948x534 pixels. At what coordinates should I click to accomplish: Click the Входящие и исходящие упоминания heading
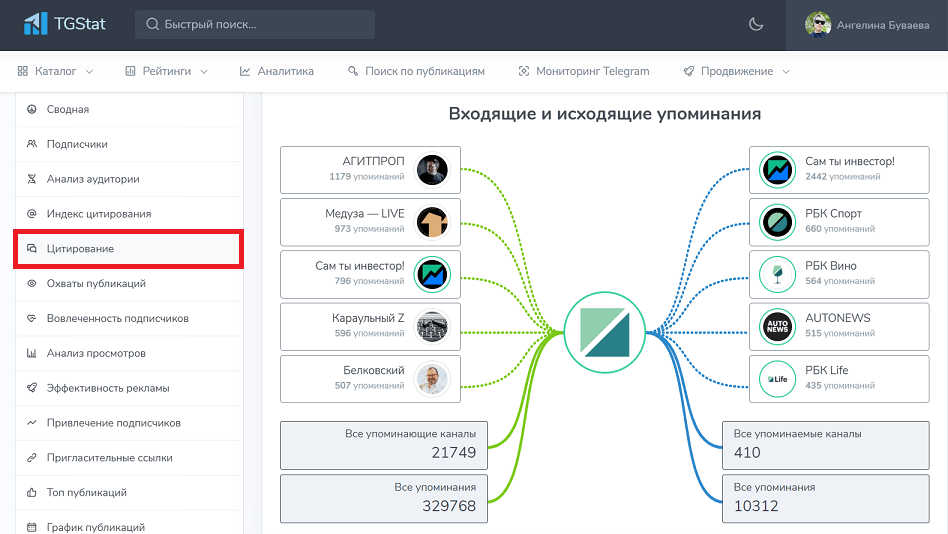(x=605, y=114)
